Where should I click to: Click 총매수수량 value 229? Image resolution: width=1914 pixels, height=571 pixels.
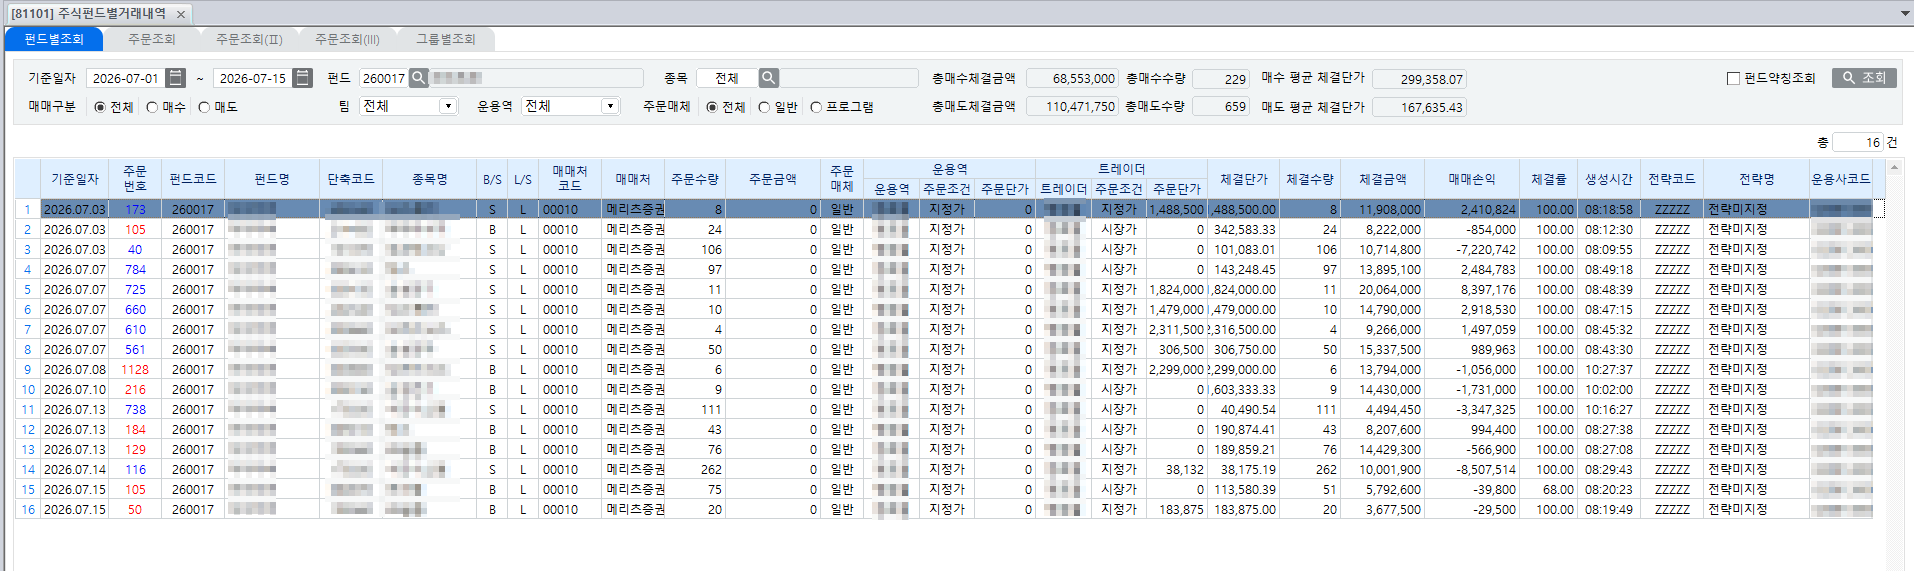pos(1221,78)
